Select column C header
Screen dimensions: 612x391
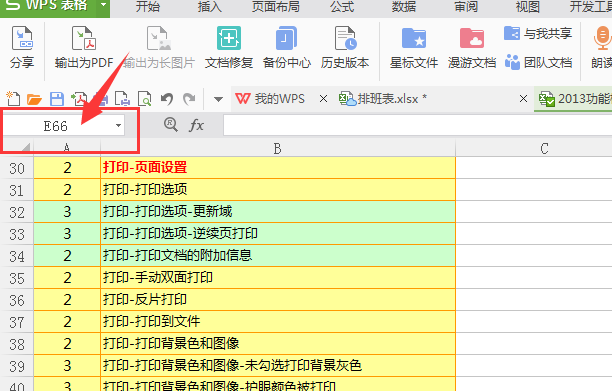[x=544, y=148]
